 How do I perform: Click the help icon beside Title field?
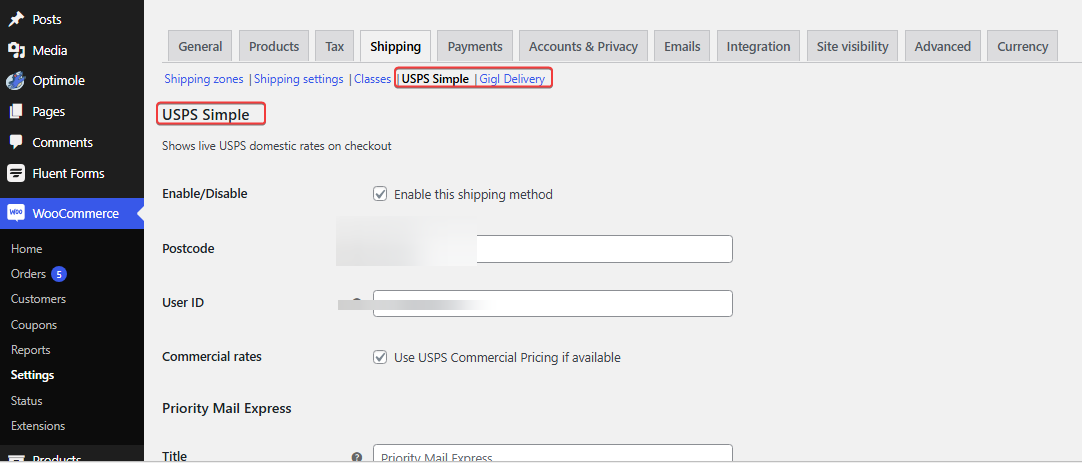(x=357, y=457)
